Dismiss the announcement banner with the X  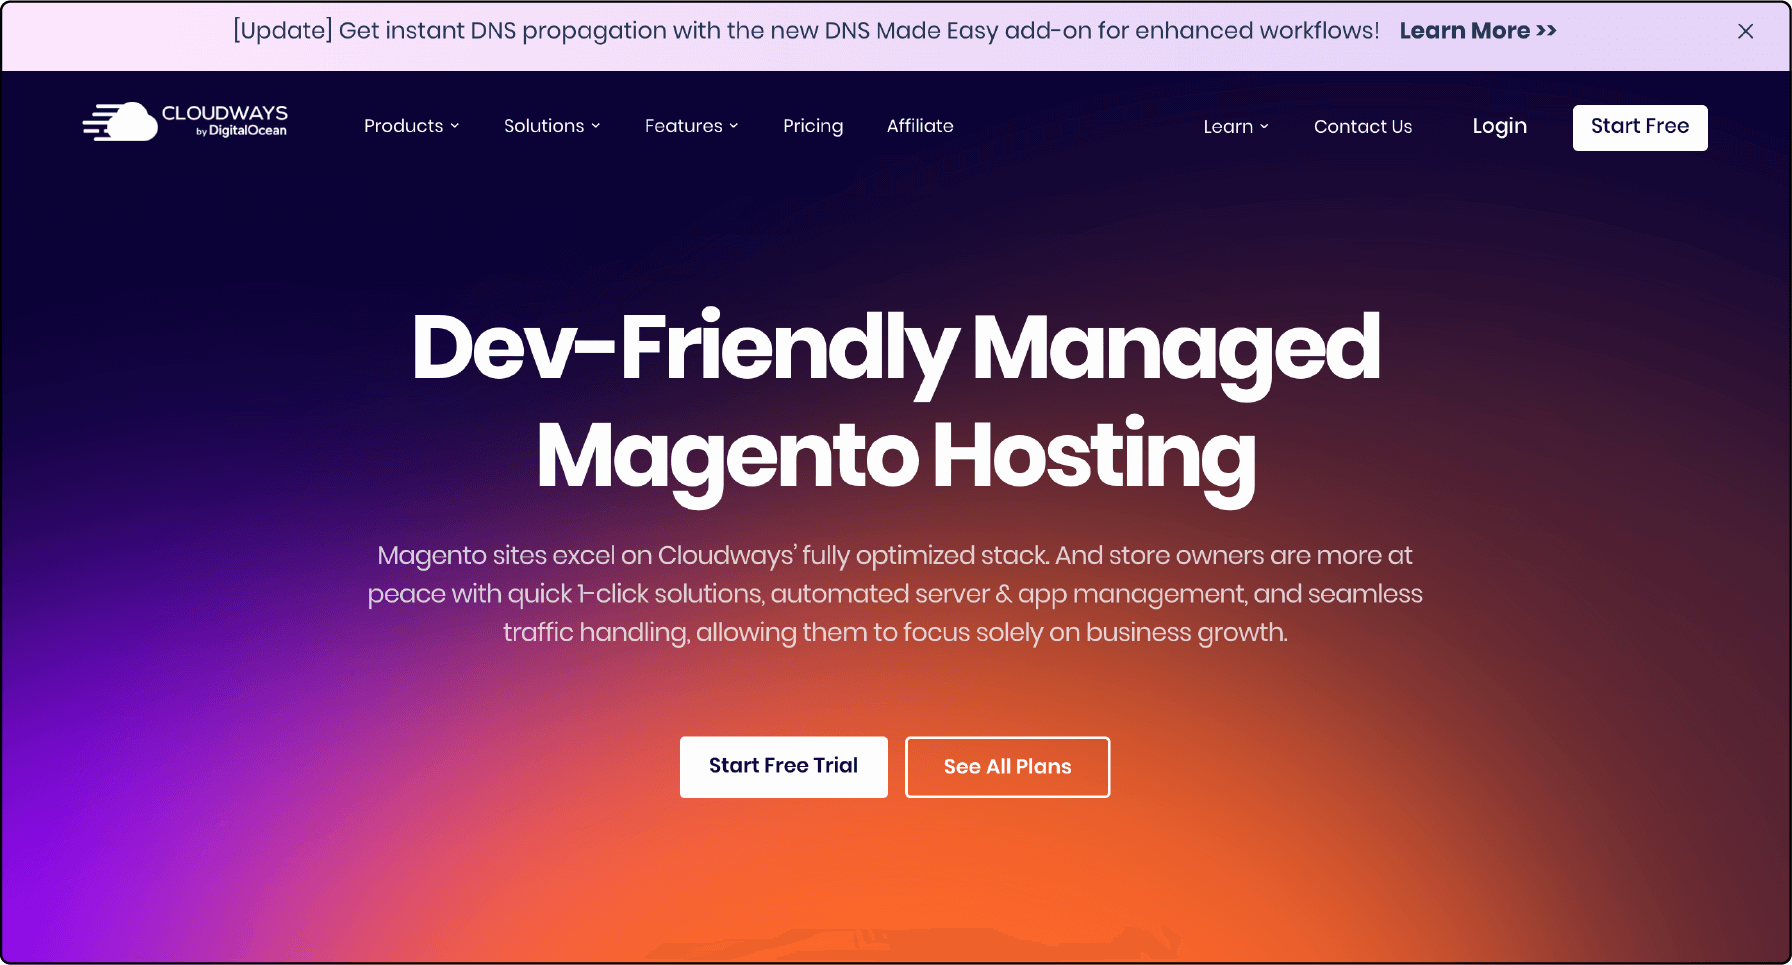pyautogui.click(x=1745, y=31)
